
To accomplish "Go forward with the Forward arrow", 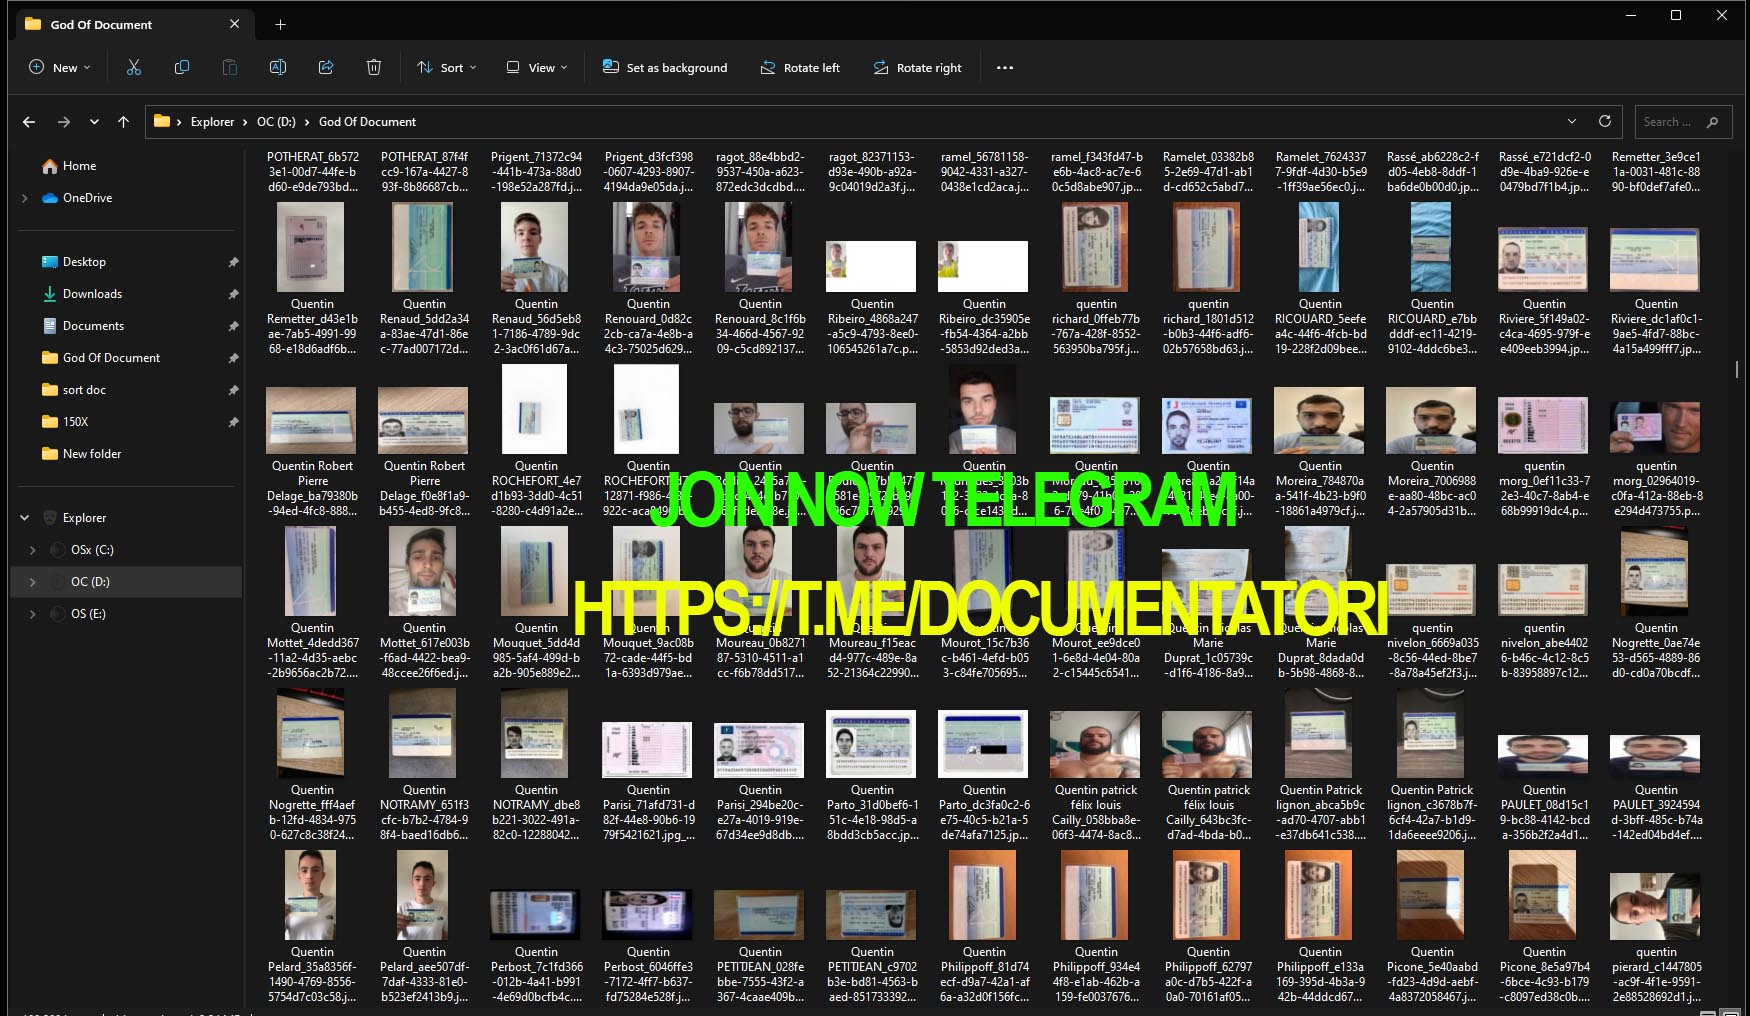I will click(64, 122).
